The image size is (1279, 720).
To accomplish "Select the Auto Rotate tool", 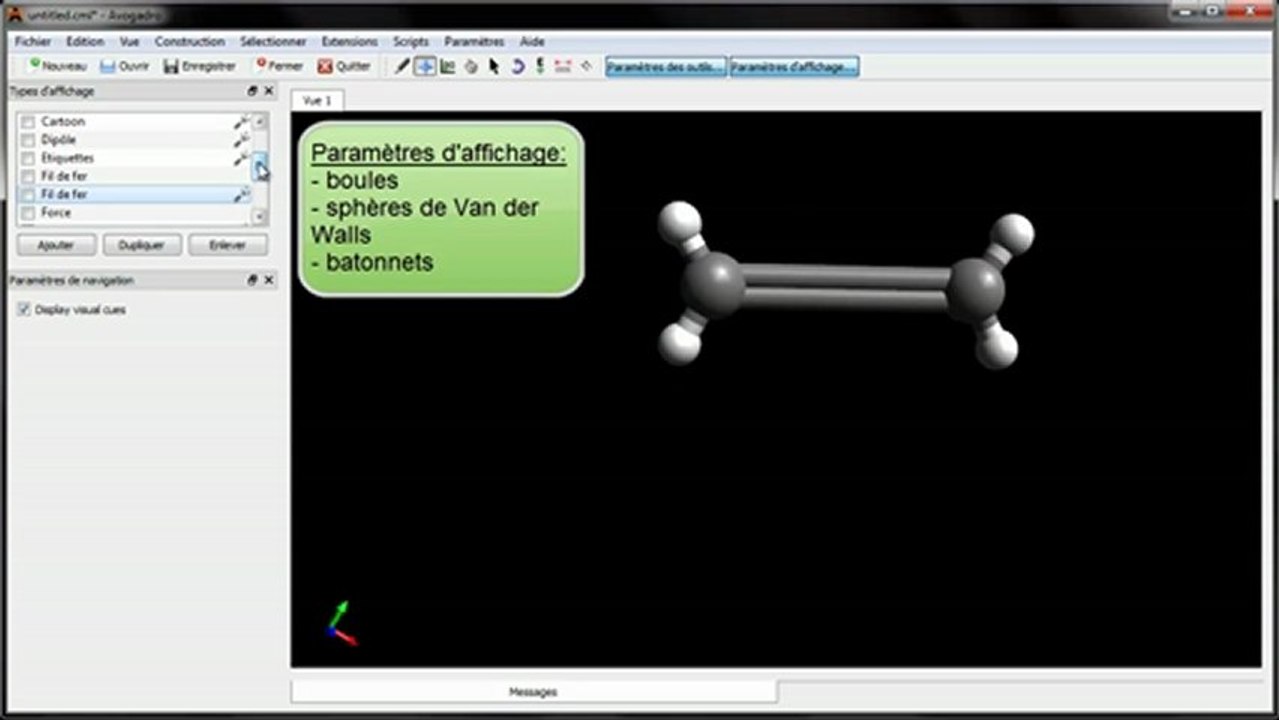I will (517, 66).
